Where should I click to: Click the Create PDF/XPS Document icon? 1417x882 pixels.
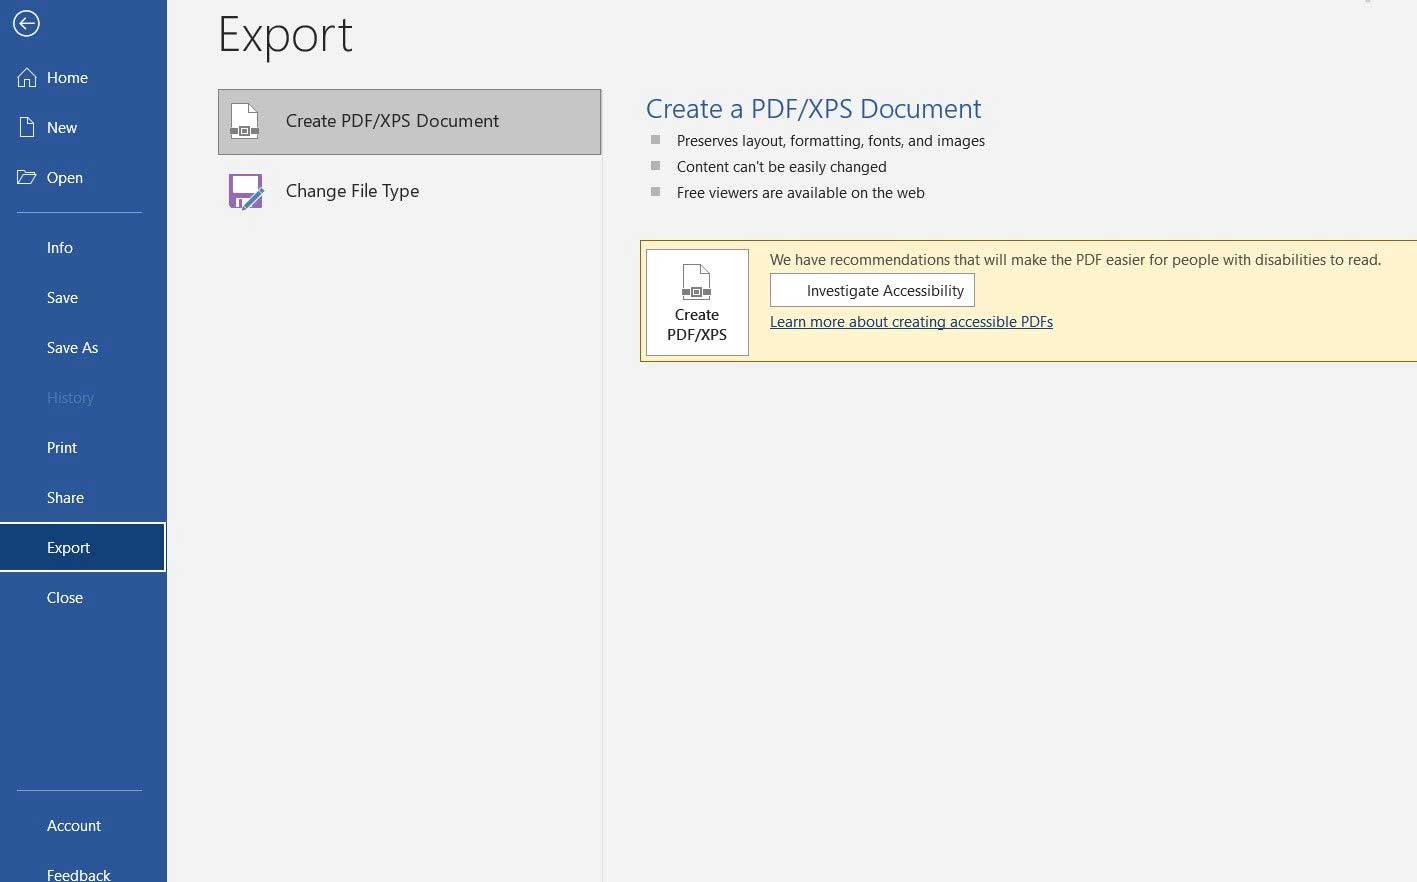pyautogui.click(x=245, y=121)
